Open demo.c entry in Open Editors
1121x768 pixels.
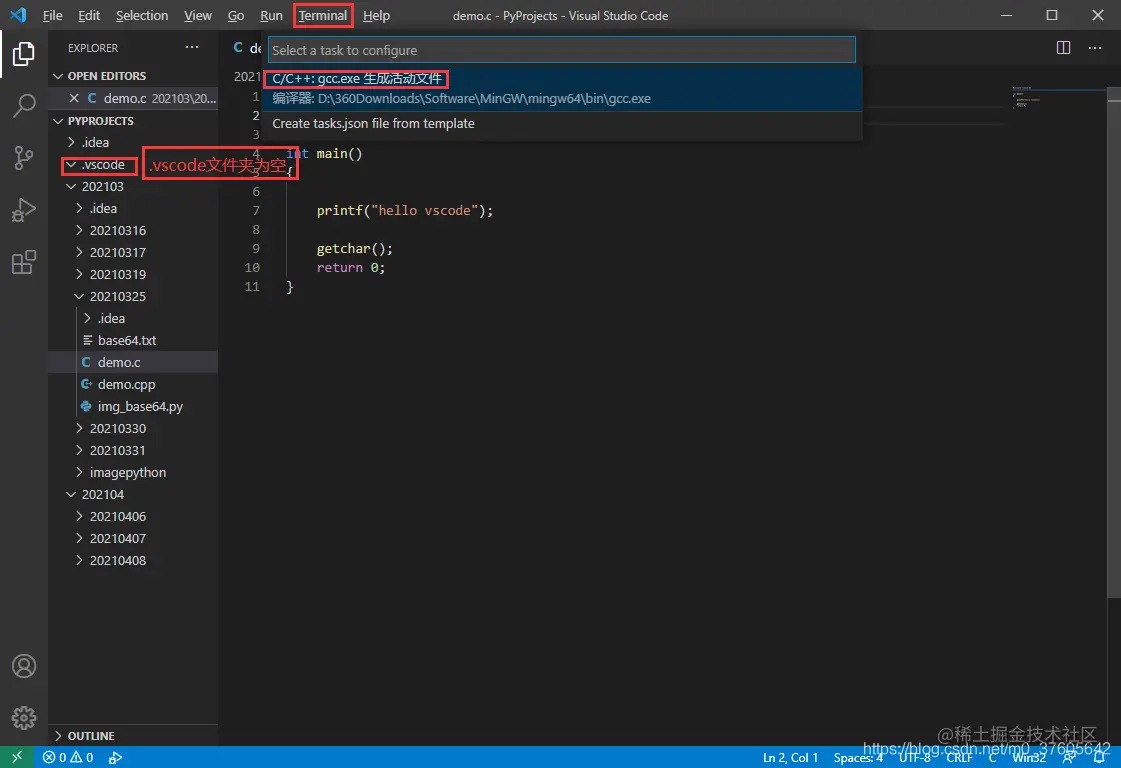click(132, 98)
